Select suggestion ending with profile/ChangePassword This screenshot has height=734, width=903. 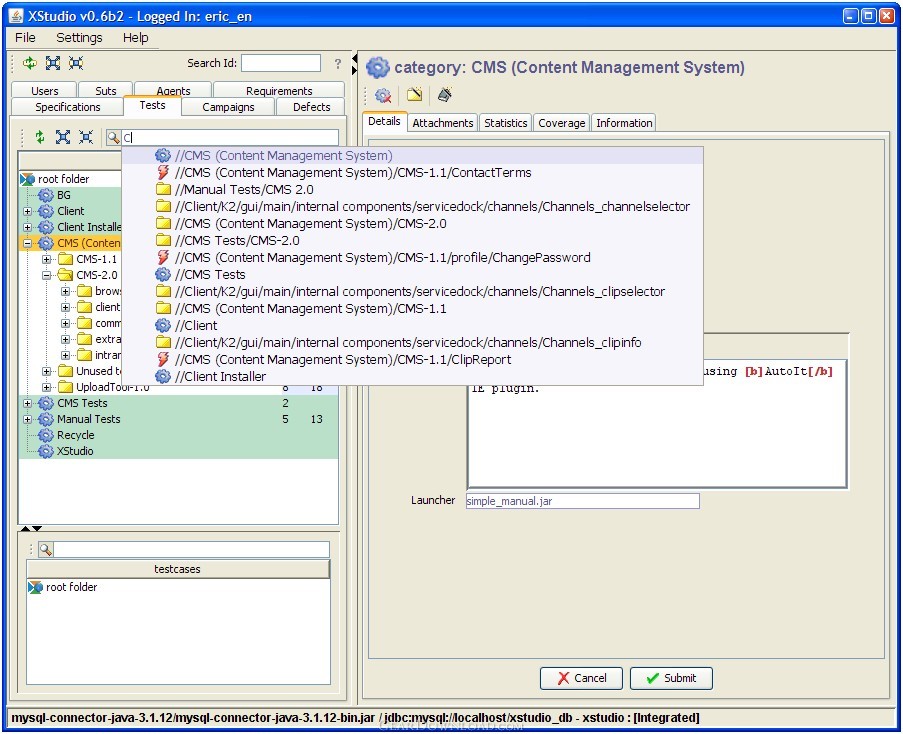[412, 257]
